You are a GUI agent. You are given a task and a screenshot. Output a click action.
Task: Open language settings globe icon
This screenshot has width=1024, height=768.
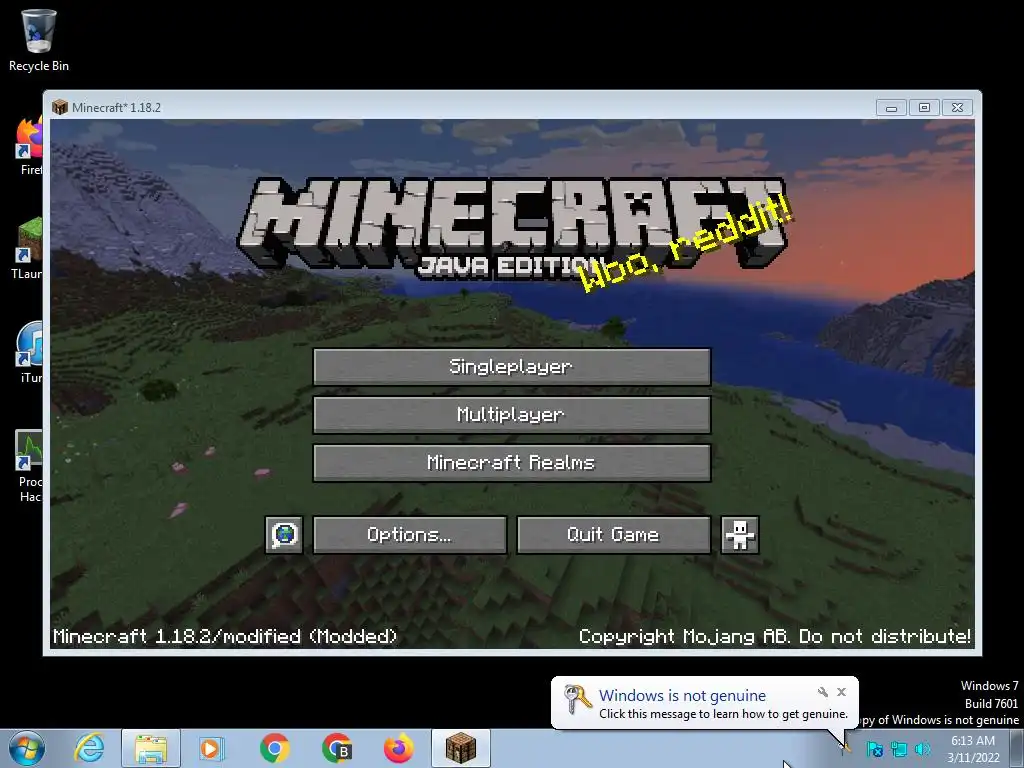[x=284, y=535]
